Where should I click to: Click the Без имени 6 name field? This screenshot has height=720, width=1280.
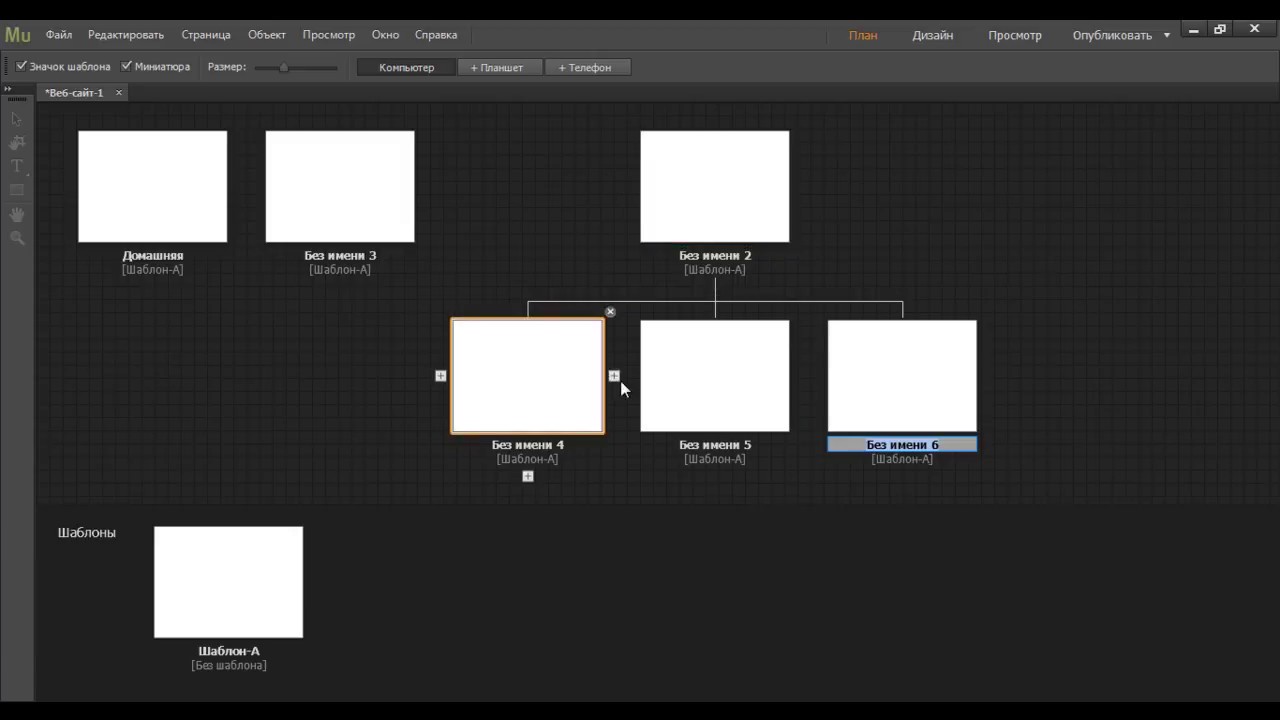tap(902, 445)
